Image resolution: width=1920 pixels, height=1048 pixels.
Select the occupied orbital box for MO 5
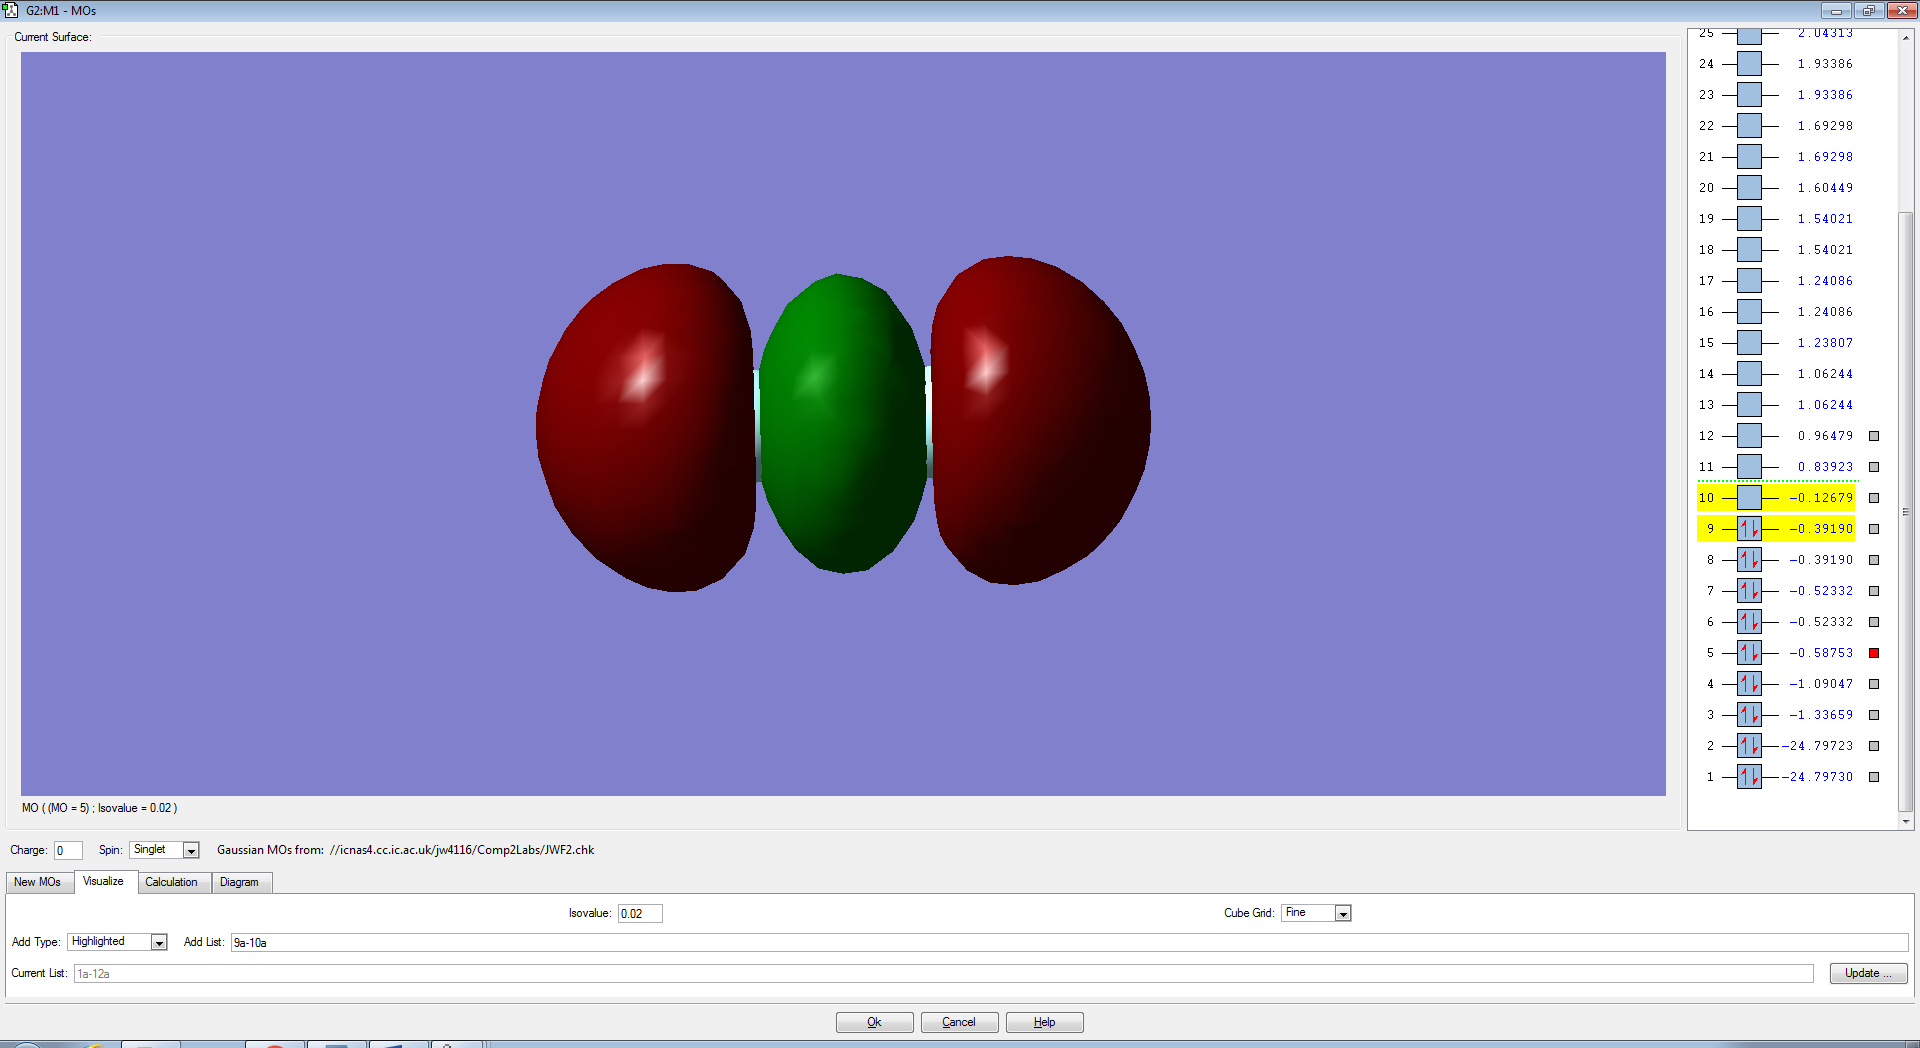tap(1749, 653)
